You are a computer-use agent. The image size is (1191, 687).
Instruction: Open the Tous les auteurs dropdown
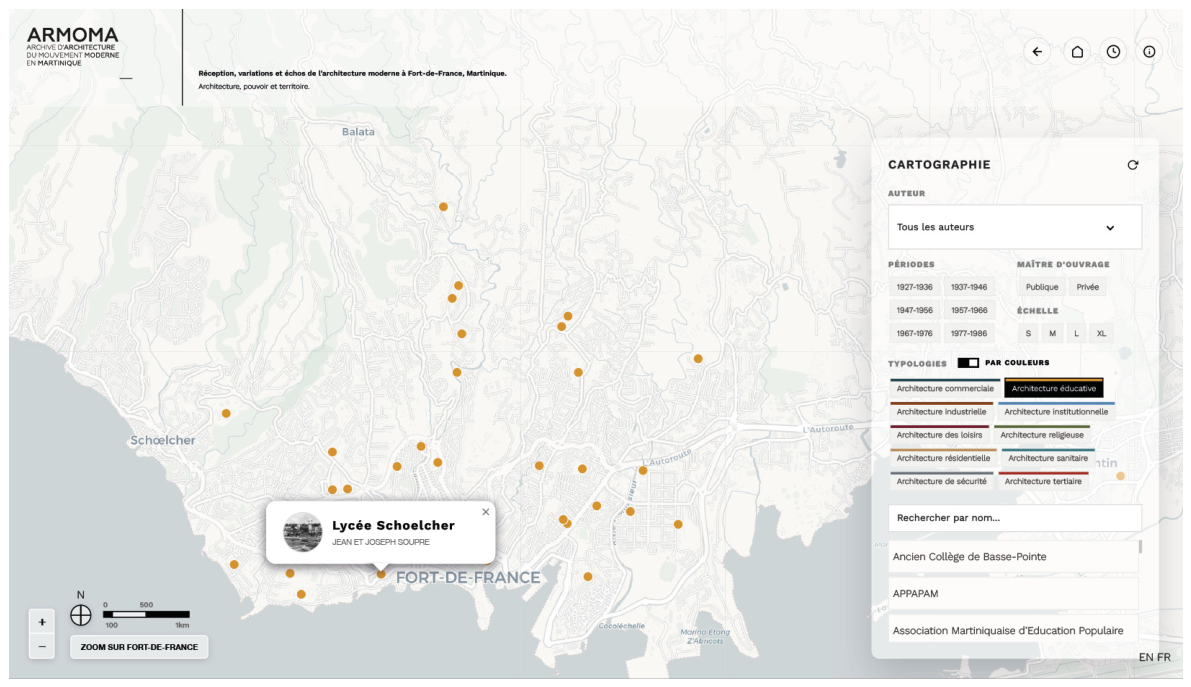point(1014,227)
